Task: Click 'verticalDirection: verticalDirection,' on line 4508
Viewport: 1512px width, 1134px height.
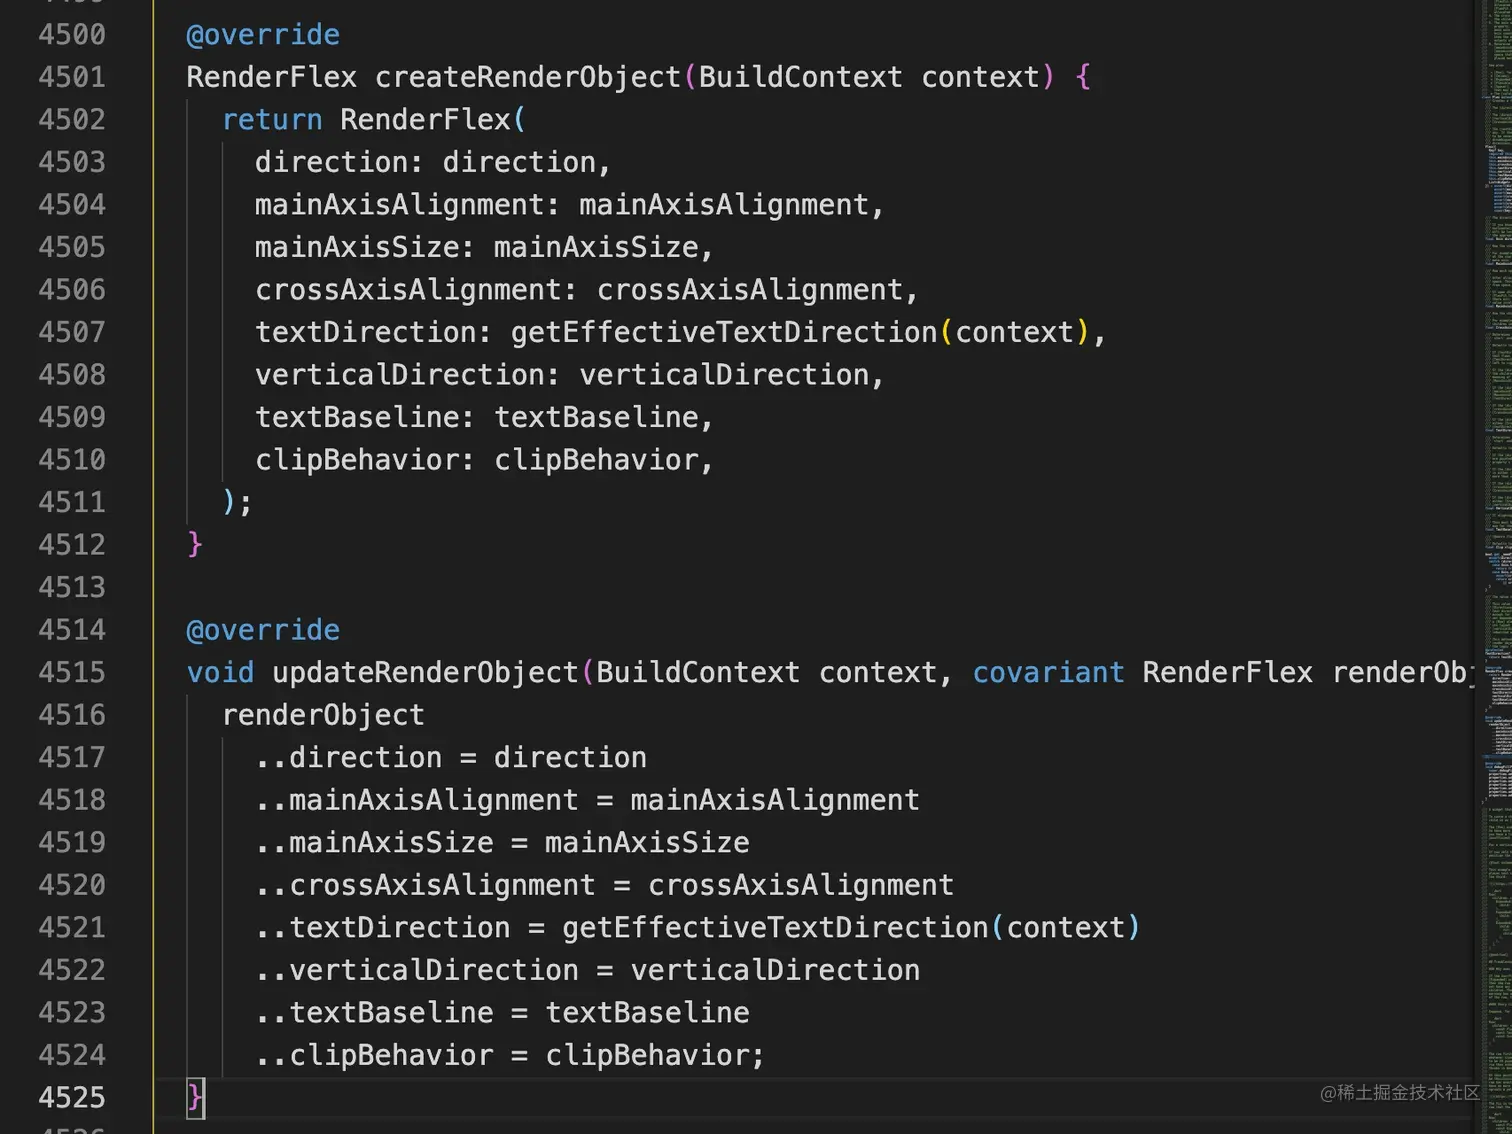Action: pyautogui.click(x=570, y=375)
